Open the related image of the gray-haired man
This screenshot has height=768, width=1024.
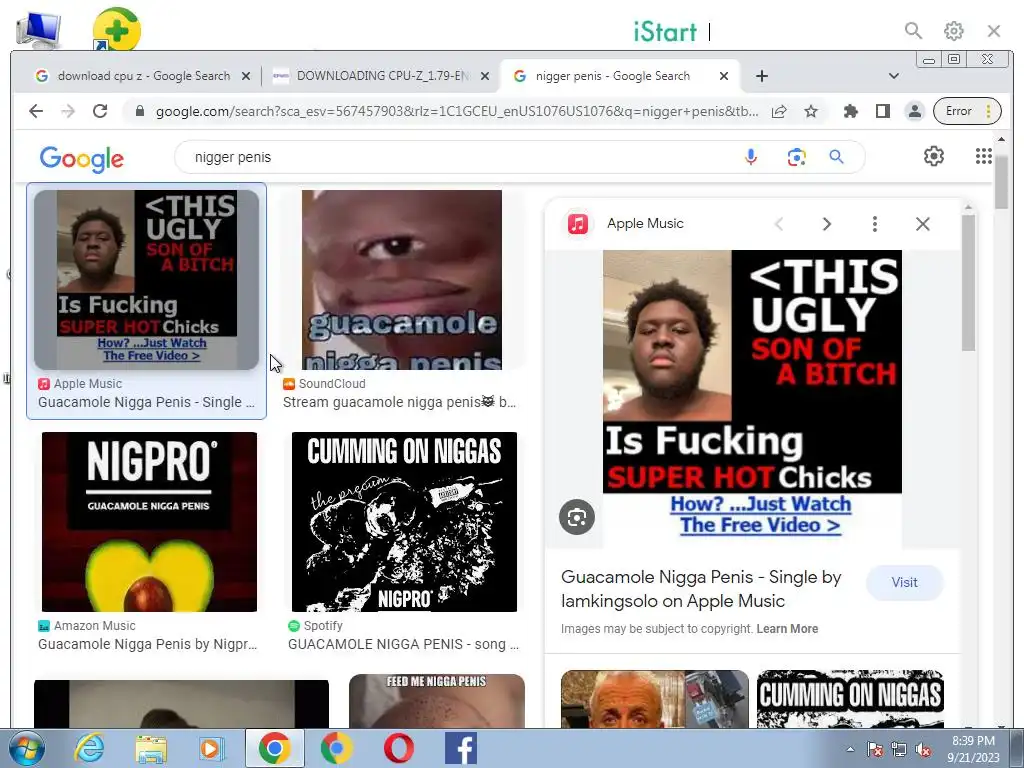(654, 699)
